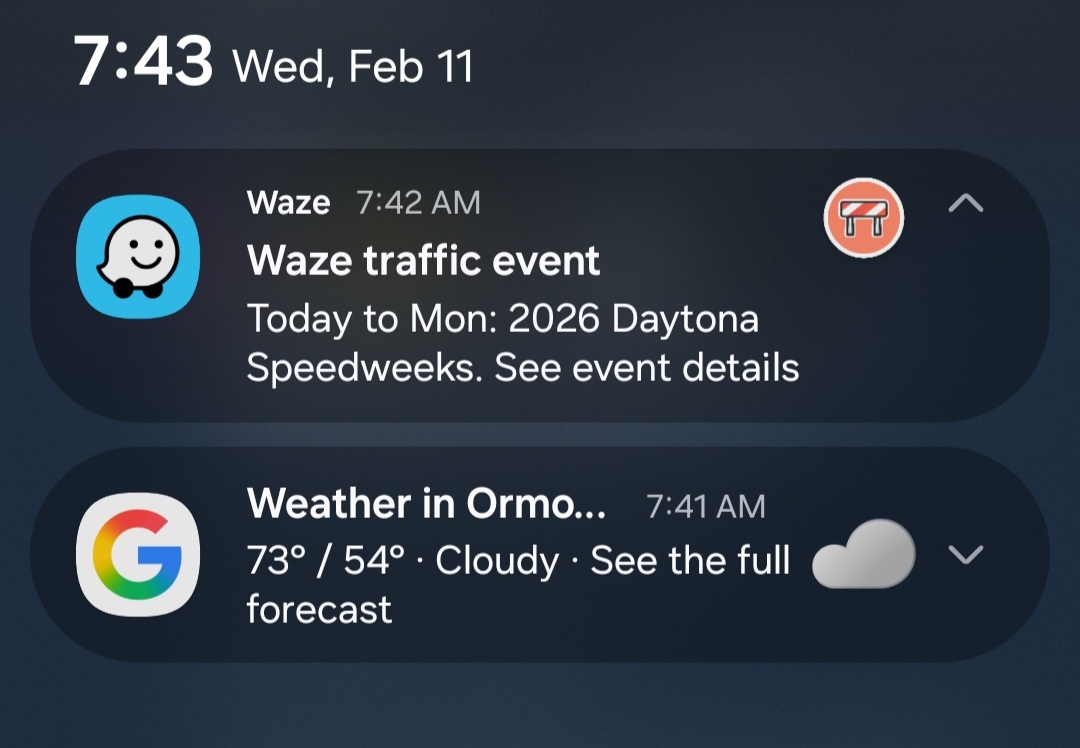Tap the Cloudy condition text

[497, 561]
